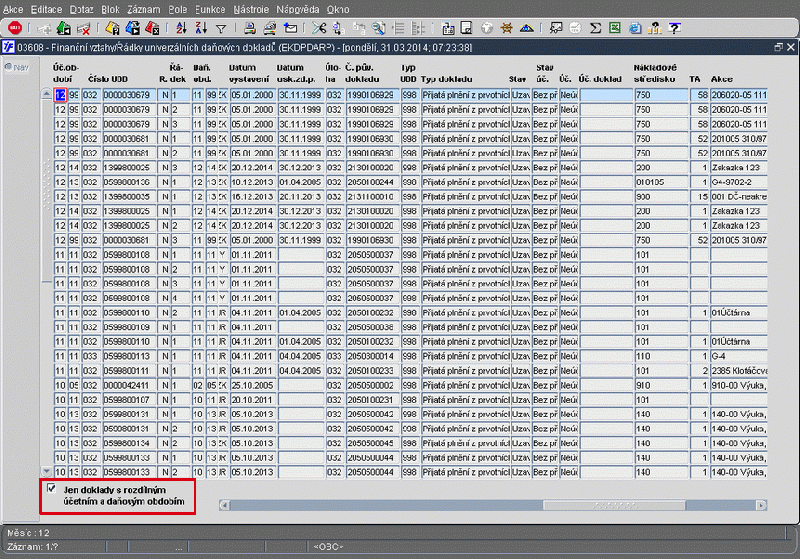Screen dimensions: 800x559
Task: Click original document number 2050500045
Action: point(371,443)
